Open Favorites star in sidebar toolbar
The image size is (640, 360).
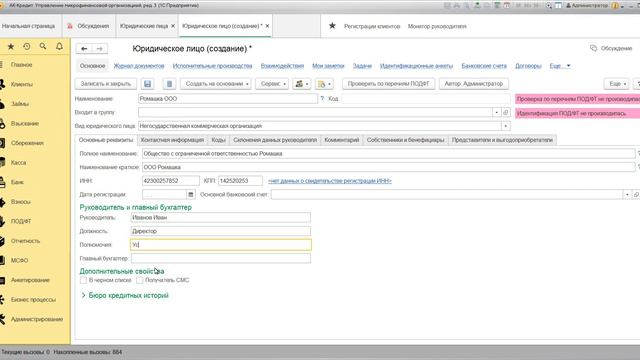[11, 47]
